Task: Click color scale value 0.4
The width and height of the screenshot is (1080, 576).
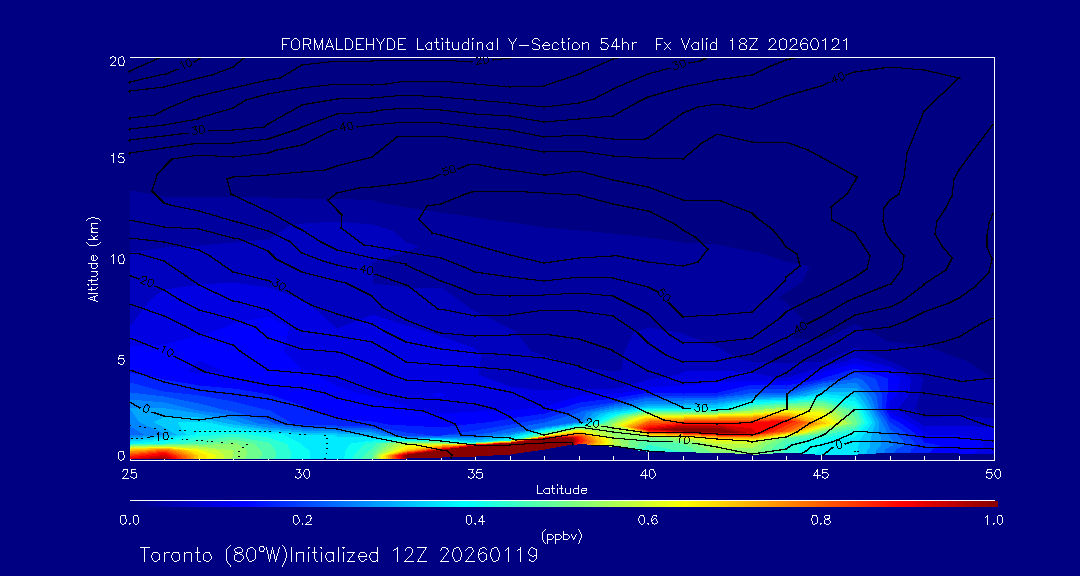Action: (475, 520)
